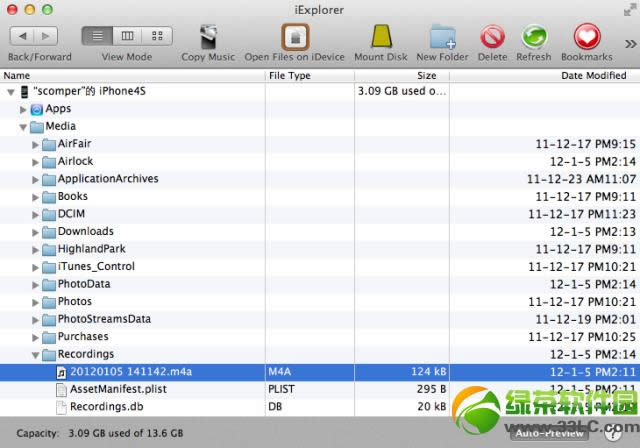Screen dimensions: 640x448
Task: Click the Copy Music toolbar icon
Action: [207, 37]
